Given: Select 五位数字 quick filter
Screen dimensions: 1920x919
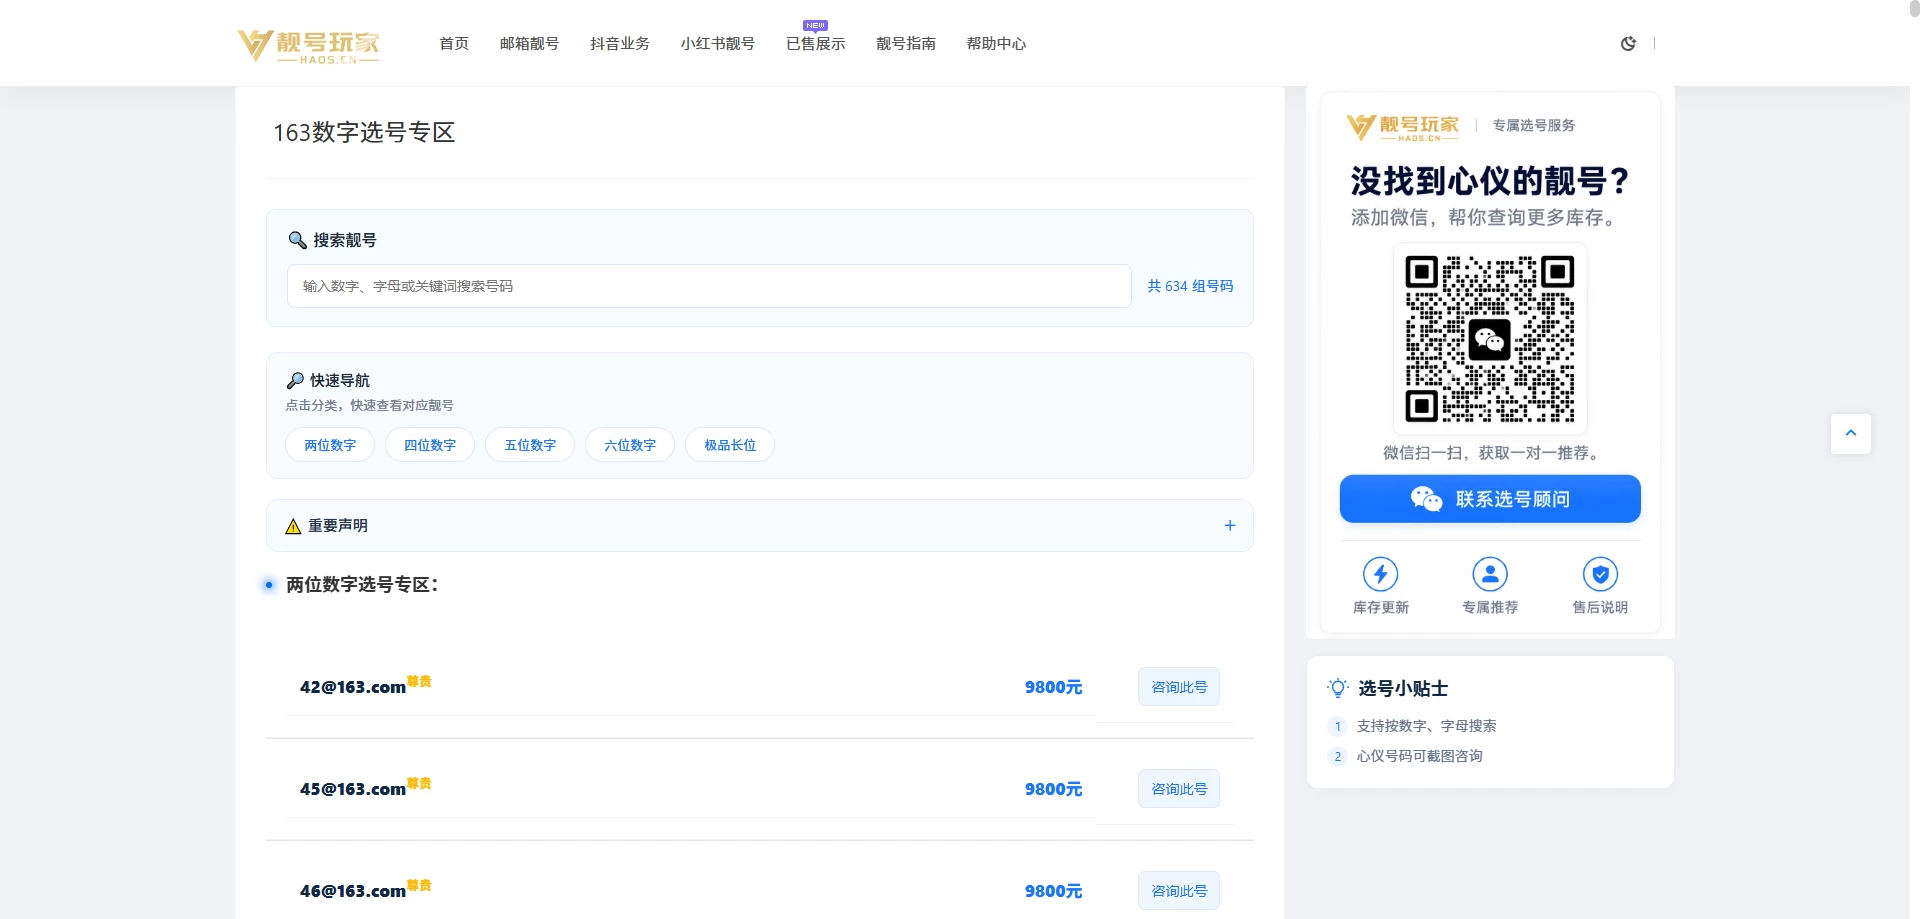Looking at the screenshot, I should 530,445.
